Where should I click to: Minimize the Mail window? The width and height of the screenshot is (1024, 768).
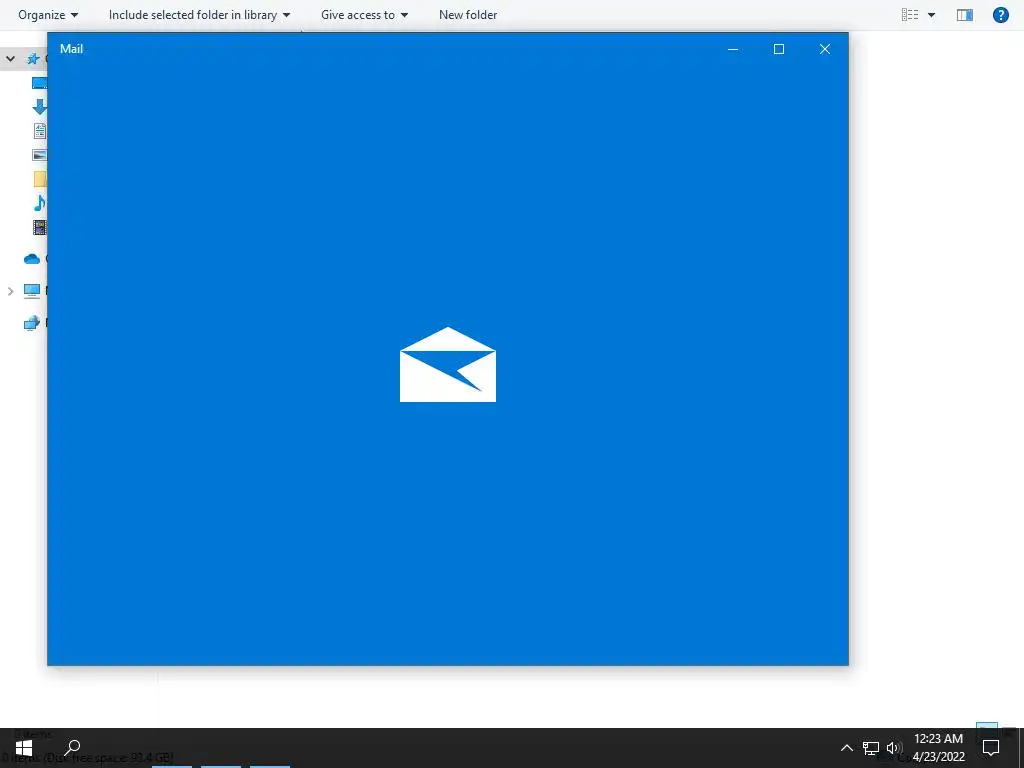[733, 49]
